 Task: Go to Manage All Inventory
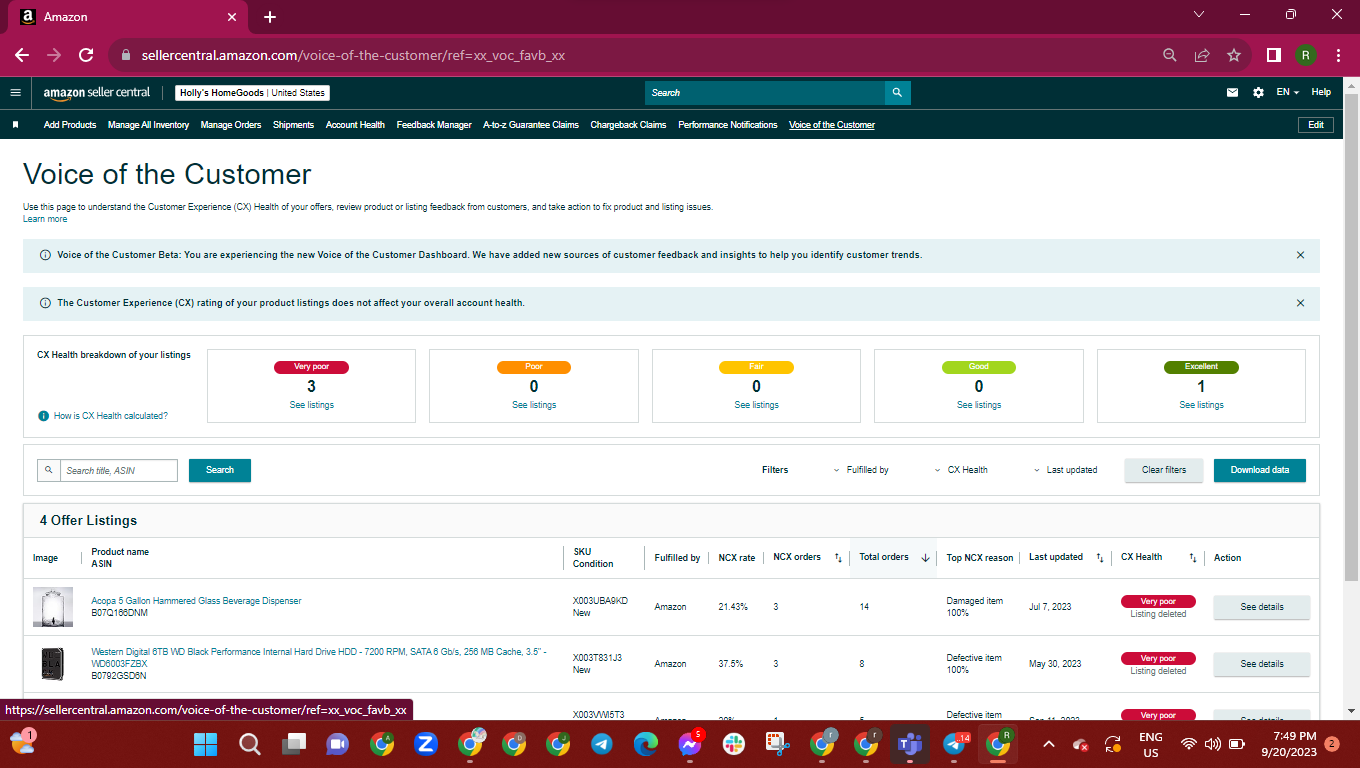tap(148, 125)
